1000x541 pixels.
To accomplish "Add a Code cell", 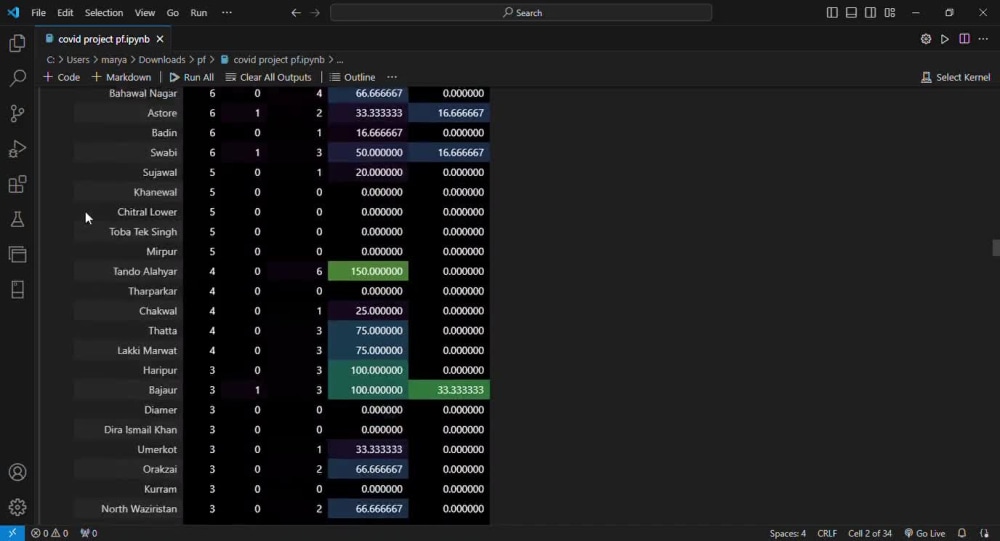I will tap(61, 77).
